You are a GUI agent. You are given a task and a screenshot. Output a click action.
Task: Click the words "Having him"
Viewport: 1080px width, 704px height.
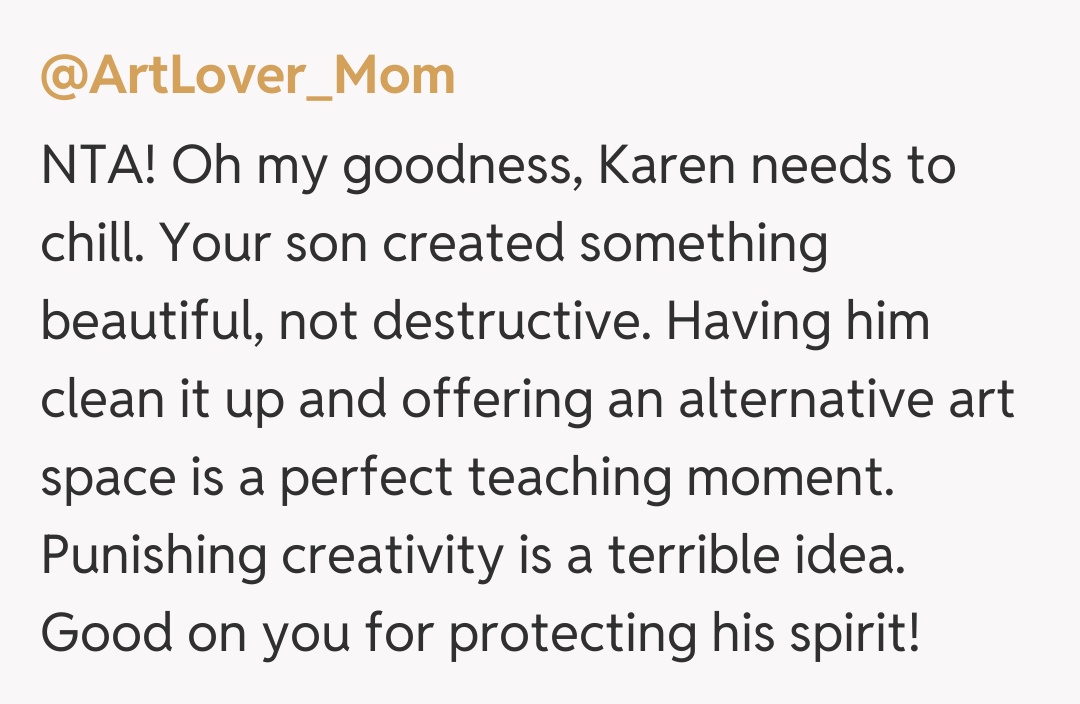point(798,323)
